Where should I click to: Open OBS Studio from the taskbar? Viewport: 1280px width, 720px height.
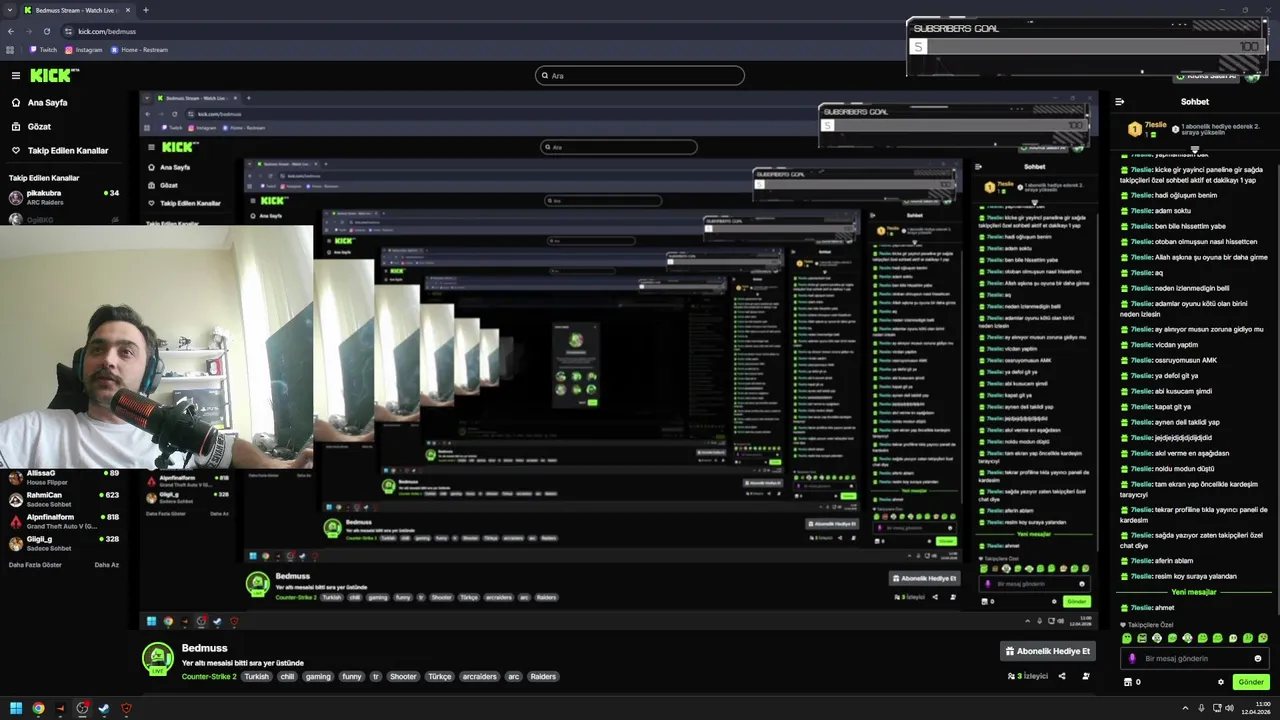(x=83, y=708)
